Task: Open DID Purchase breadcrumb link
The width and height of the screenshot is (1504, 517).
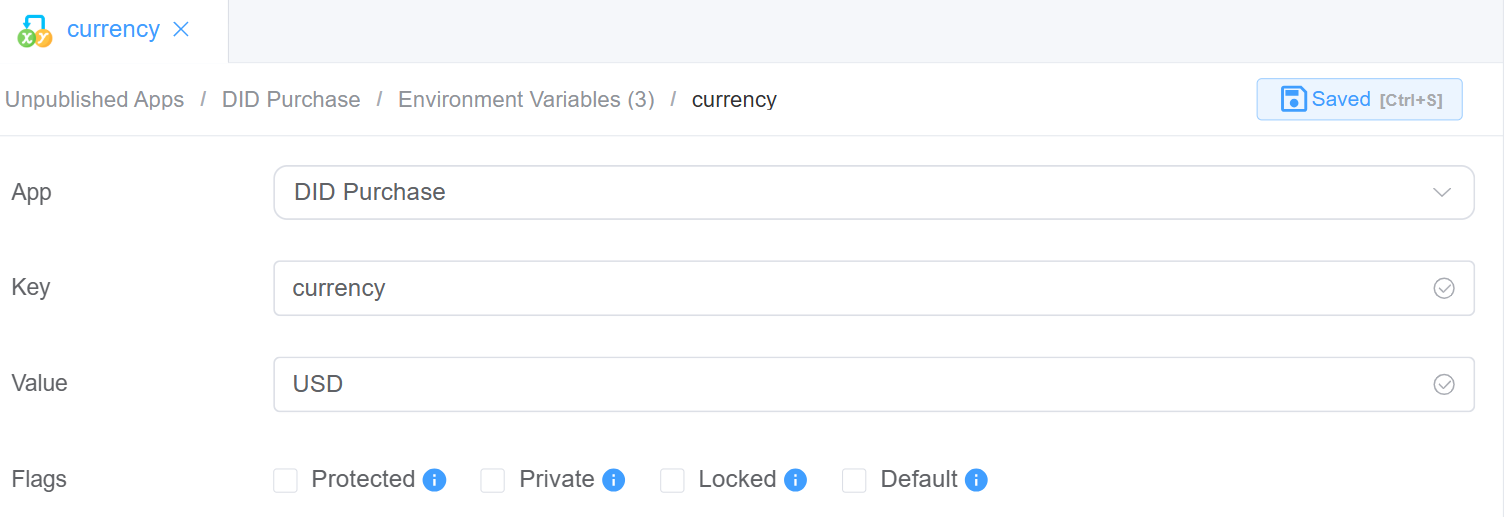Action: pyautogui.click(x=291, y=100)
